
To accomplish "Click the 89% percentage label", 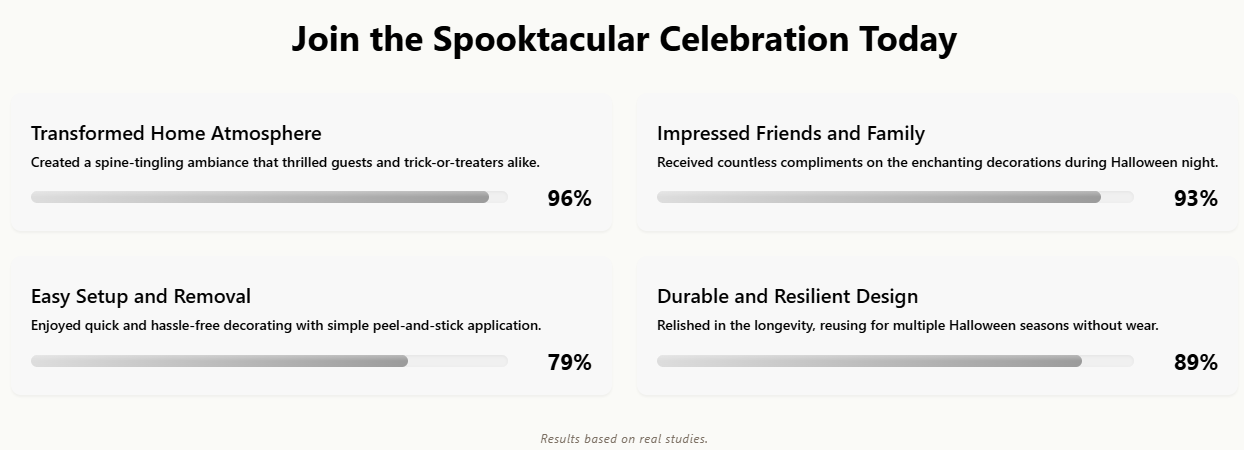I will (x=1195, y=362).
